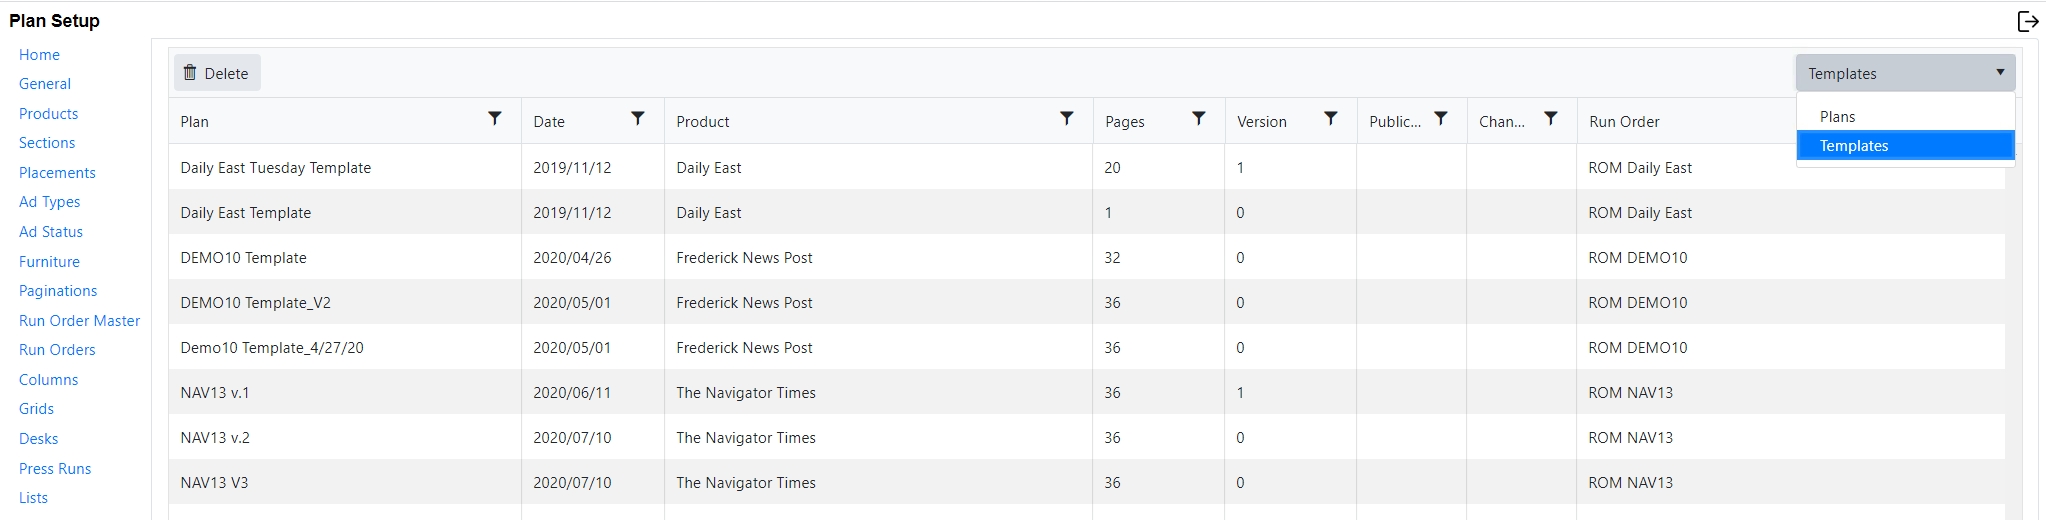Choose Plans from the dropdown list
Viewport: 2046px width, 520px height.
[1837, 117]
